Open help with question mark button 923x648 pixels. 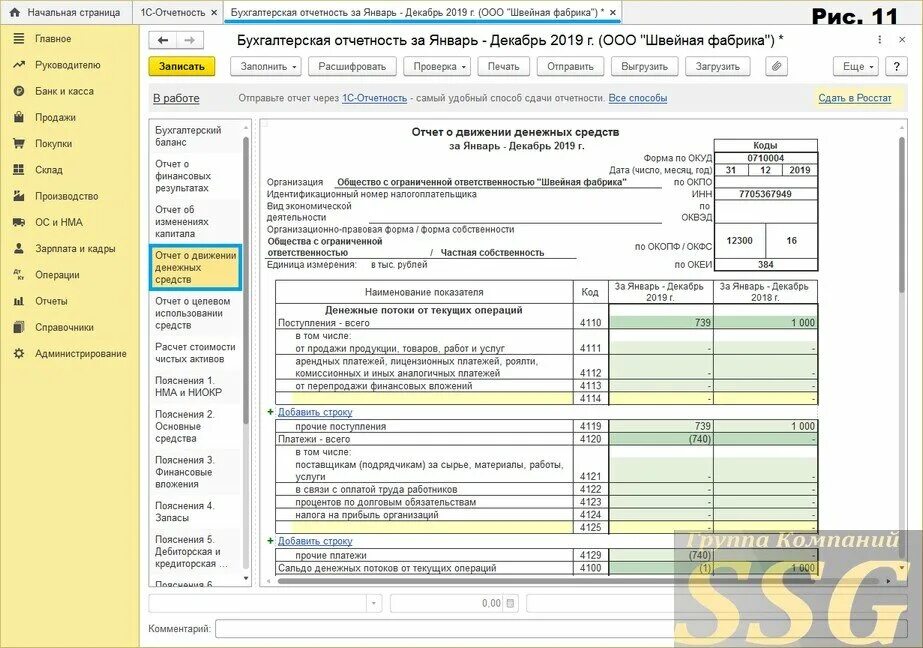tap(897, 67)
